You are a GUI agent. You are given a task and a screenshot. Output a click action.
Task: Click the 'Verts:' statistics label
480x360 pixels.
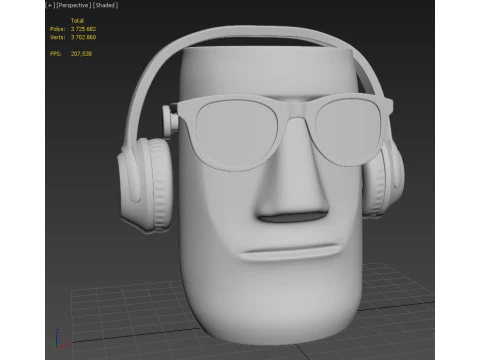(x=58, y=37)
